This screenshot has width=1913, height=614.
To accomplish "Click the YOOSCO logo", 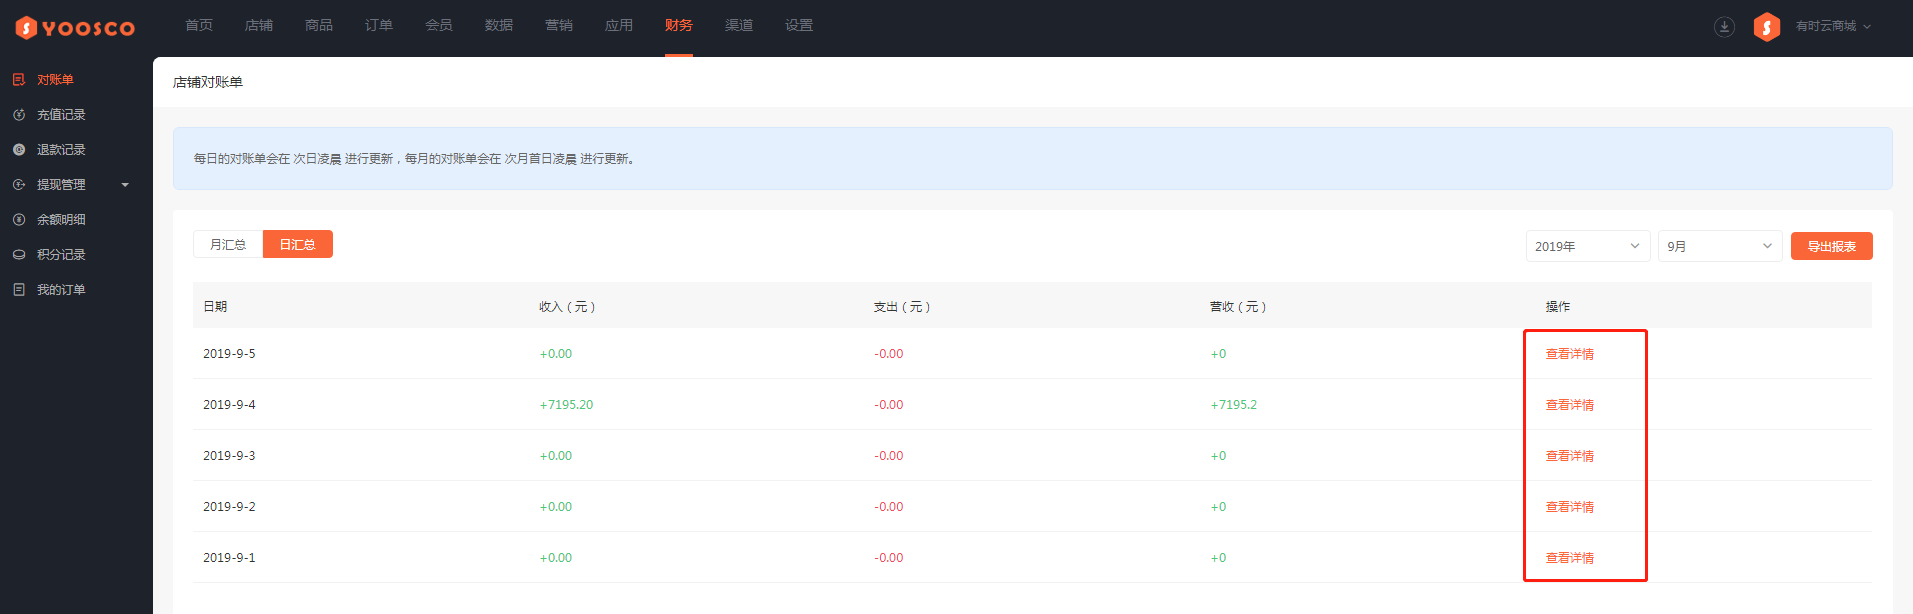I will coord(75,27).
